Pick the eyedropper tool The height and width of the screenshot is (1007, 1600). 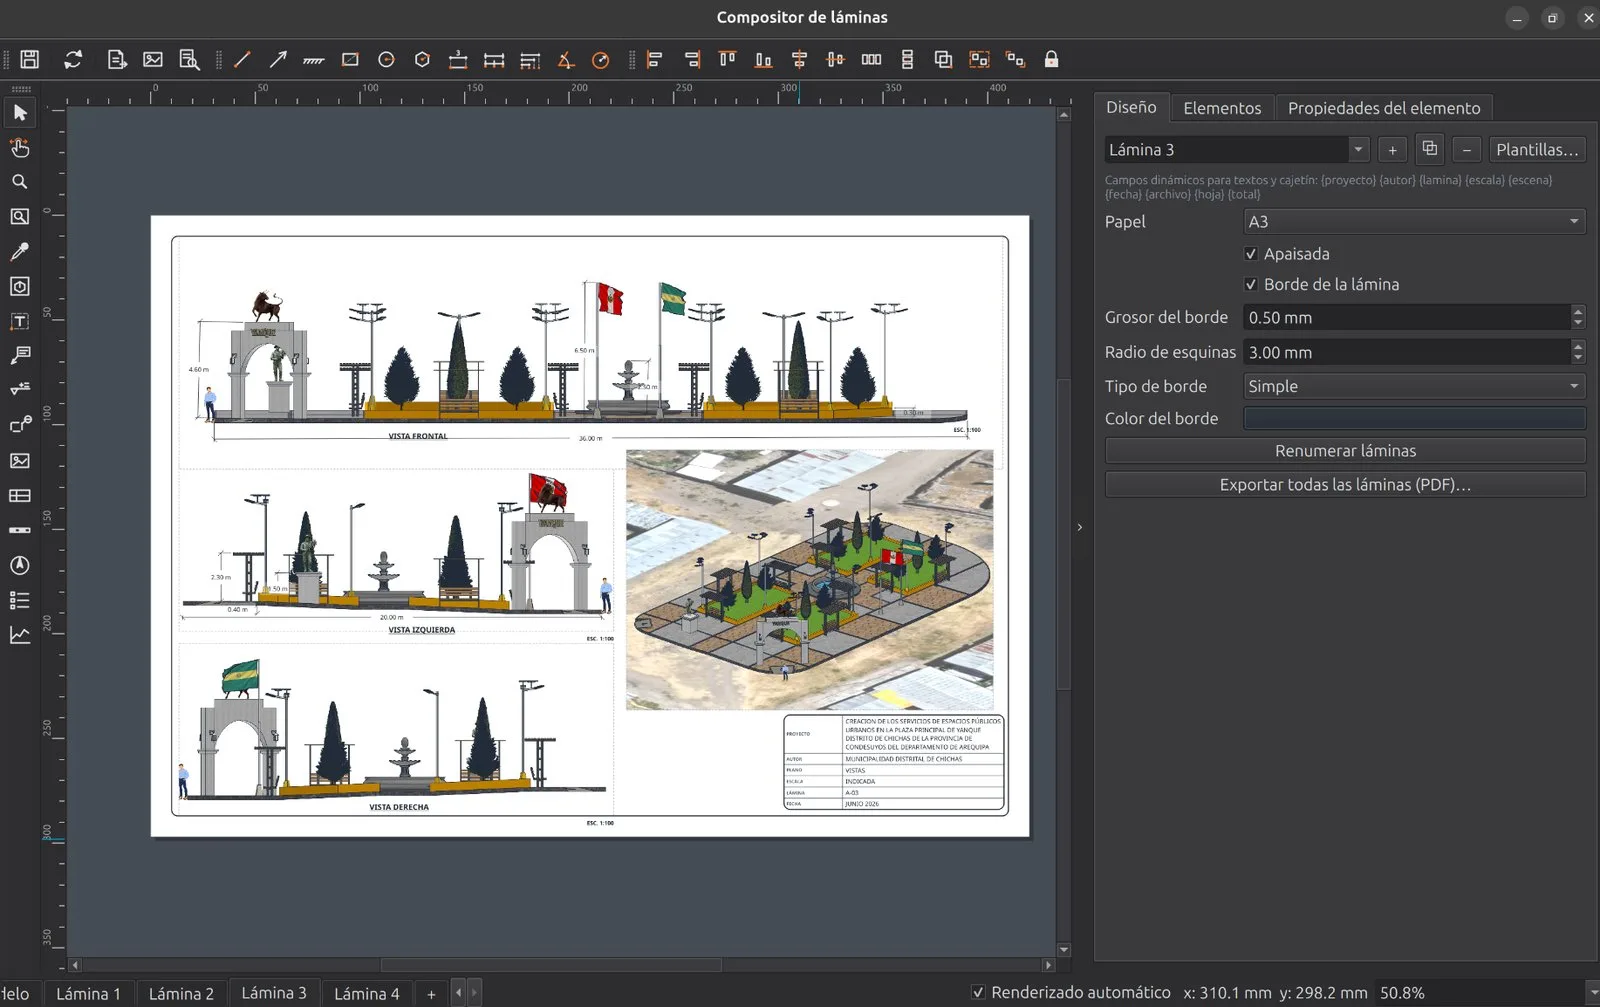pos(20,252)
